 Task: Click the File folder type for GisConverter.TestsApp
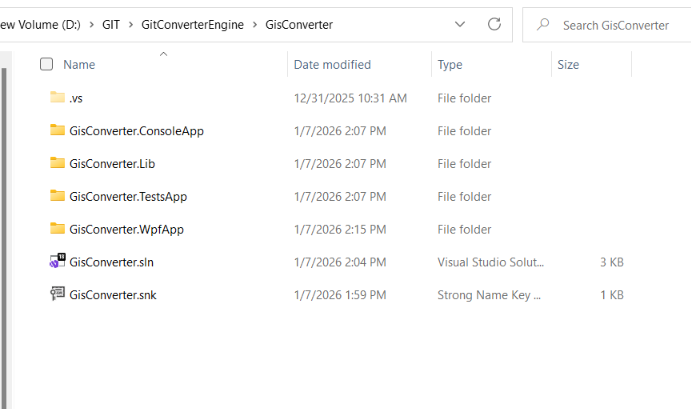point(464,197)
